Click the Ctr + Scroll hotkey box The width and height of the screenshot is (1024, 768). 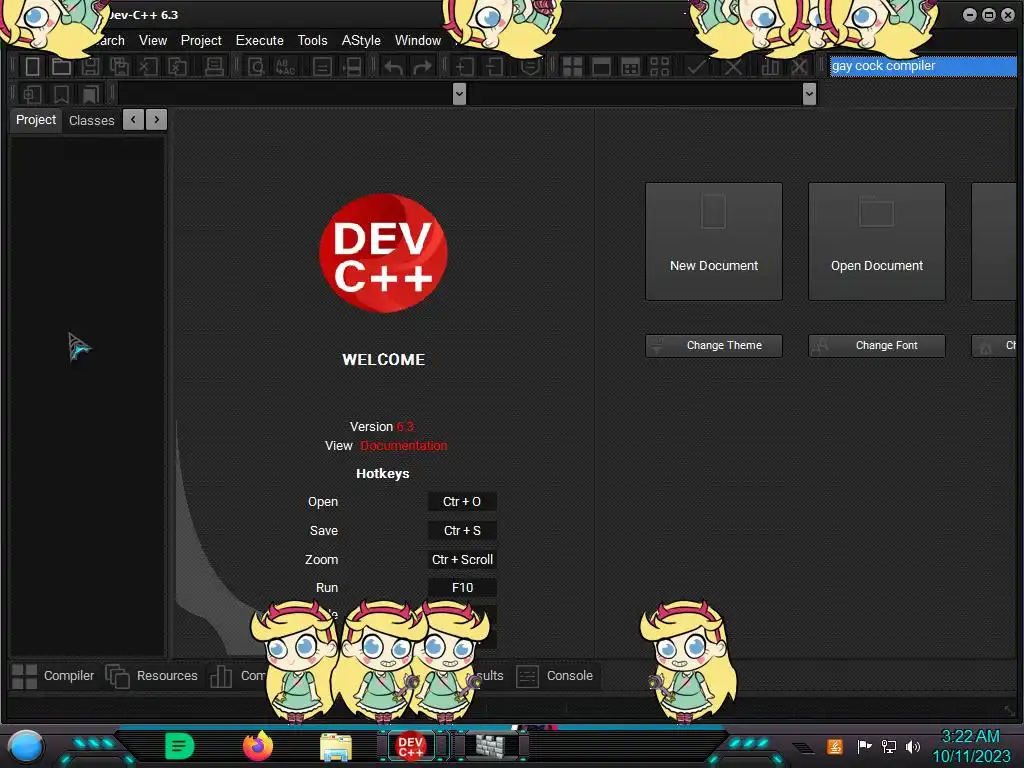coord(462,559)
